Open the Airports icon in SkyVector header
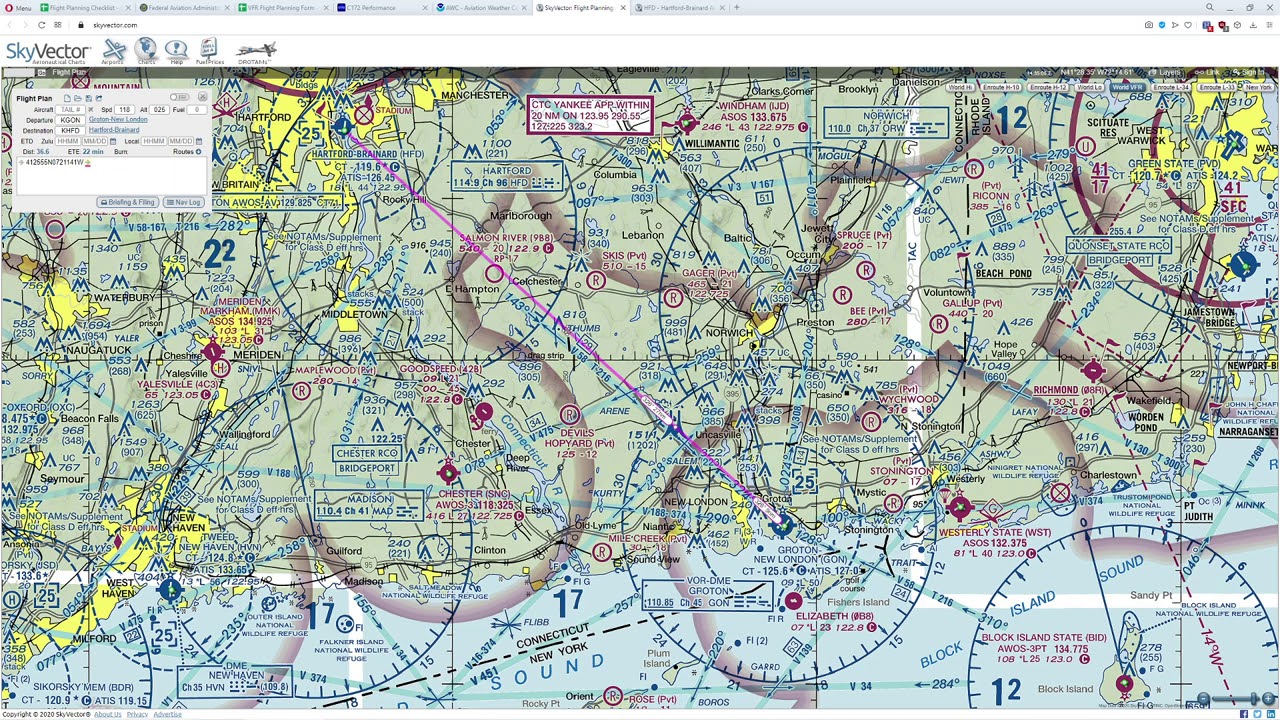The height and width of the screenshot is (720, 1280). (x=114, y=51)
